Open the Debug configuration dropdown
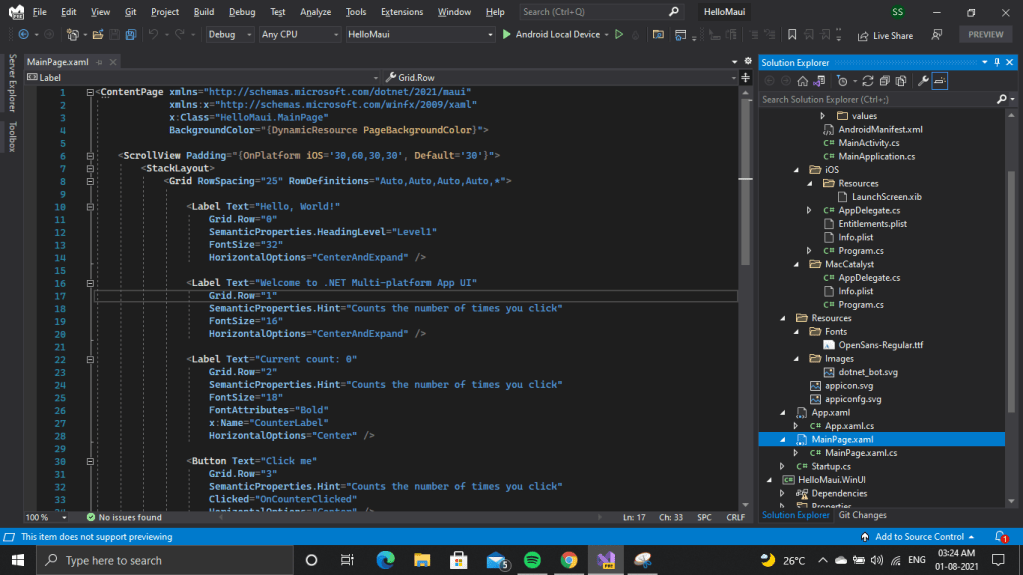 tap(229, 35)
